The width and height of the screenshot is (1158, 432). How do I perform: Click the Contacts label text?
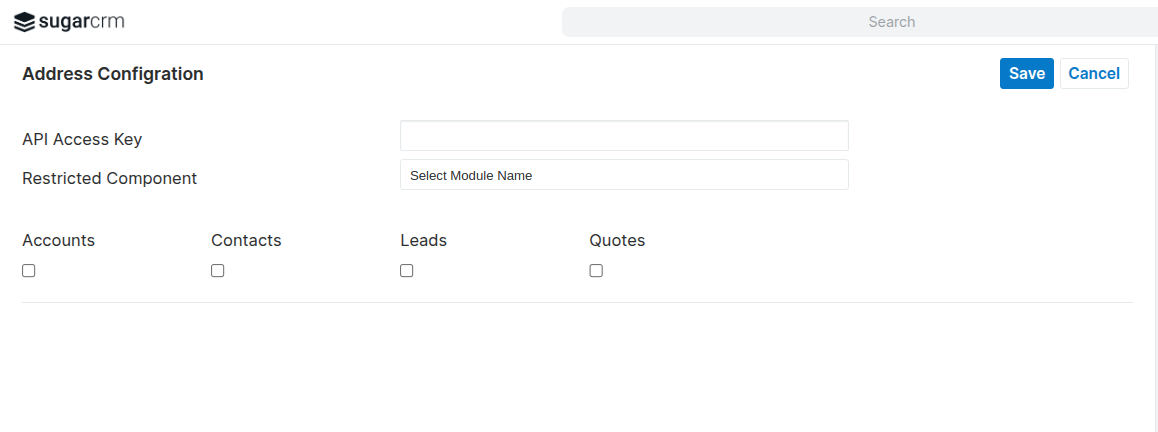pos(246,240)
